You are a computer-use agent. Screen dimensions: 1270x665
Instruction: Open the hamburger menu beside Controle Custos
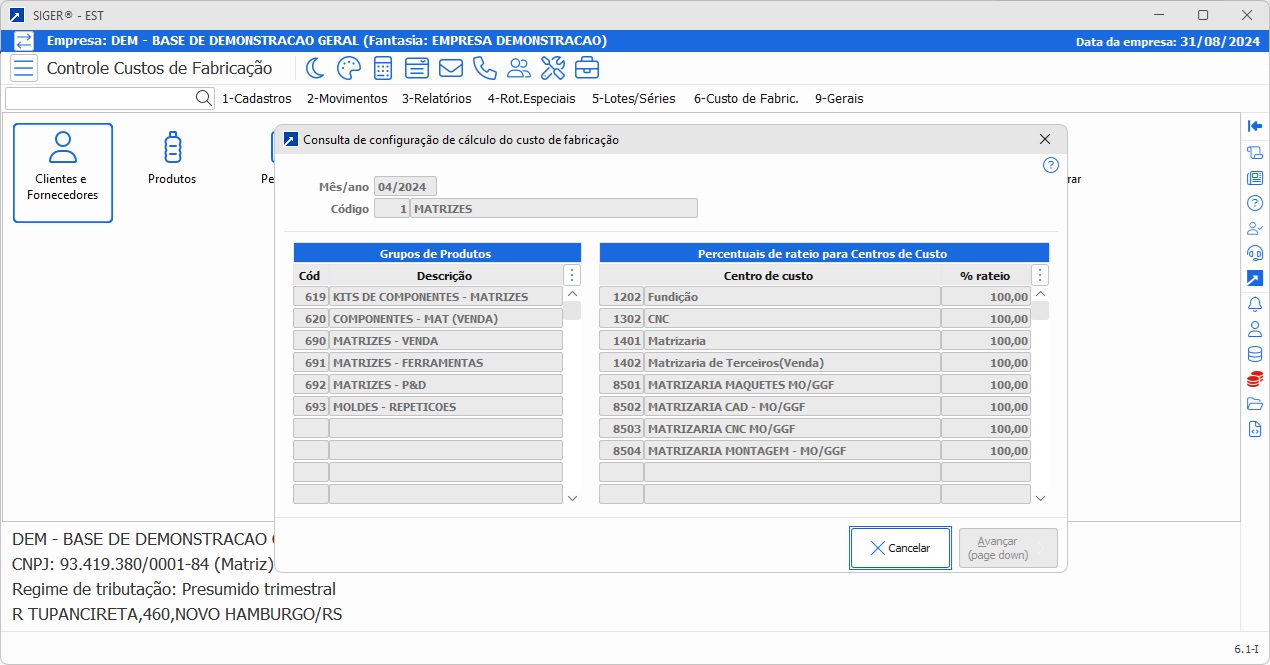coord(25,68)
